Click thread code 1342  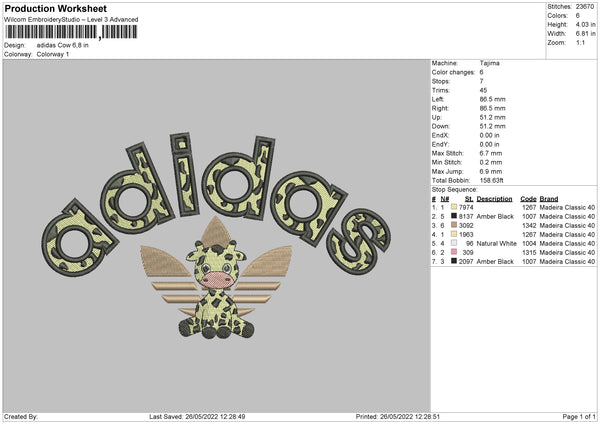click(x=529, y=225)
